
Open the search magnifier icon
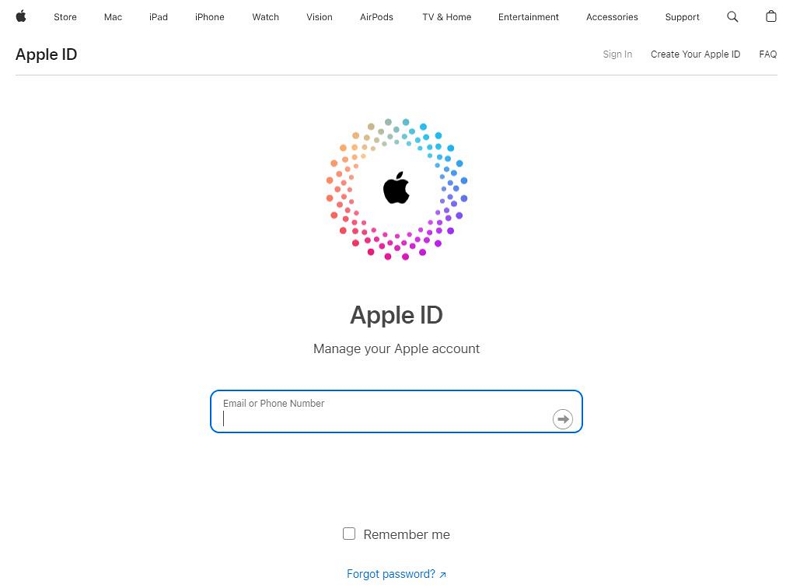coord(732,17)
